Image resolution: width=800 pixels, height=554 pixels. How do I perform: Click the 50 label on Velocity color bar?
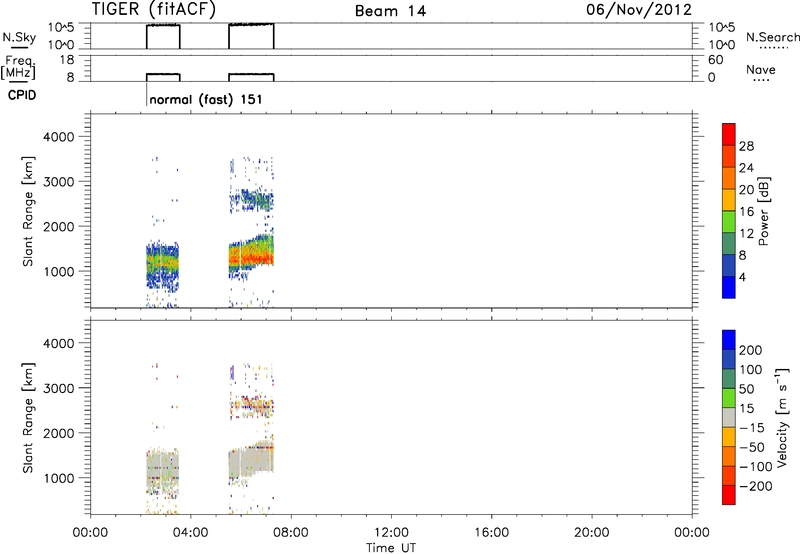tap(746, 389)
